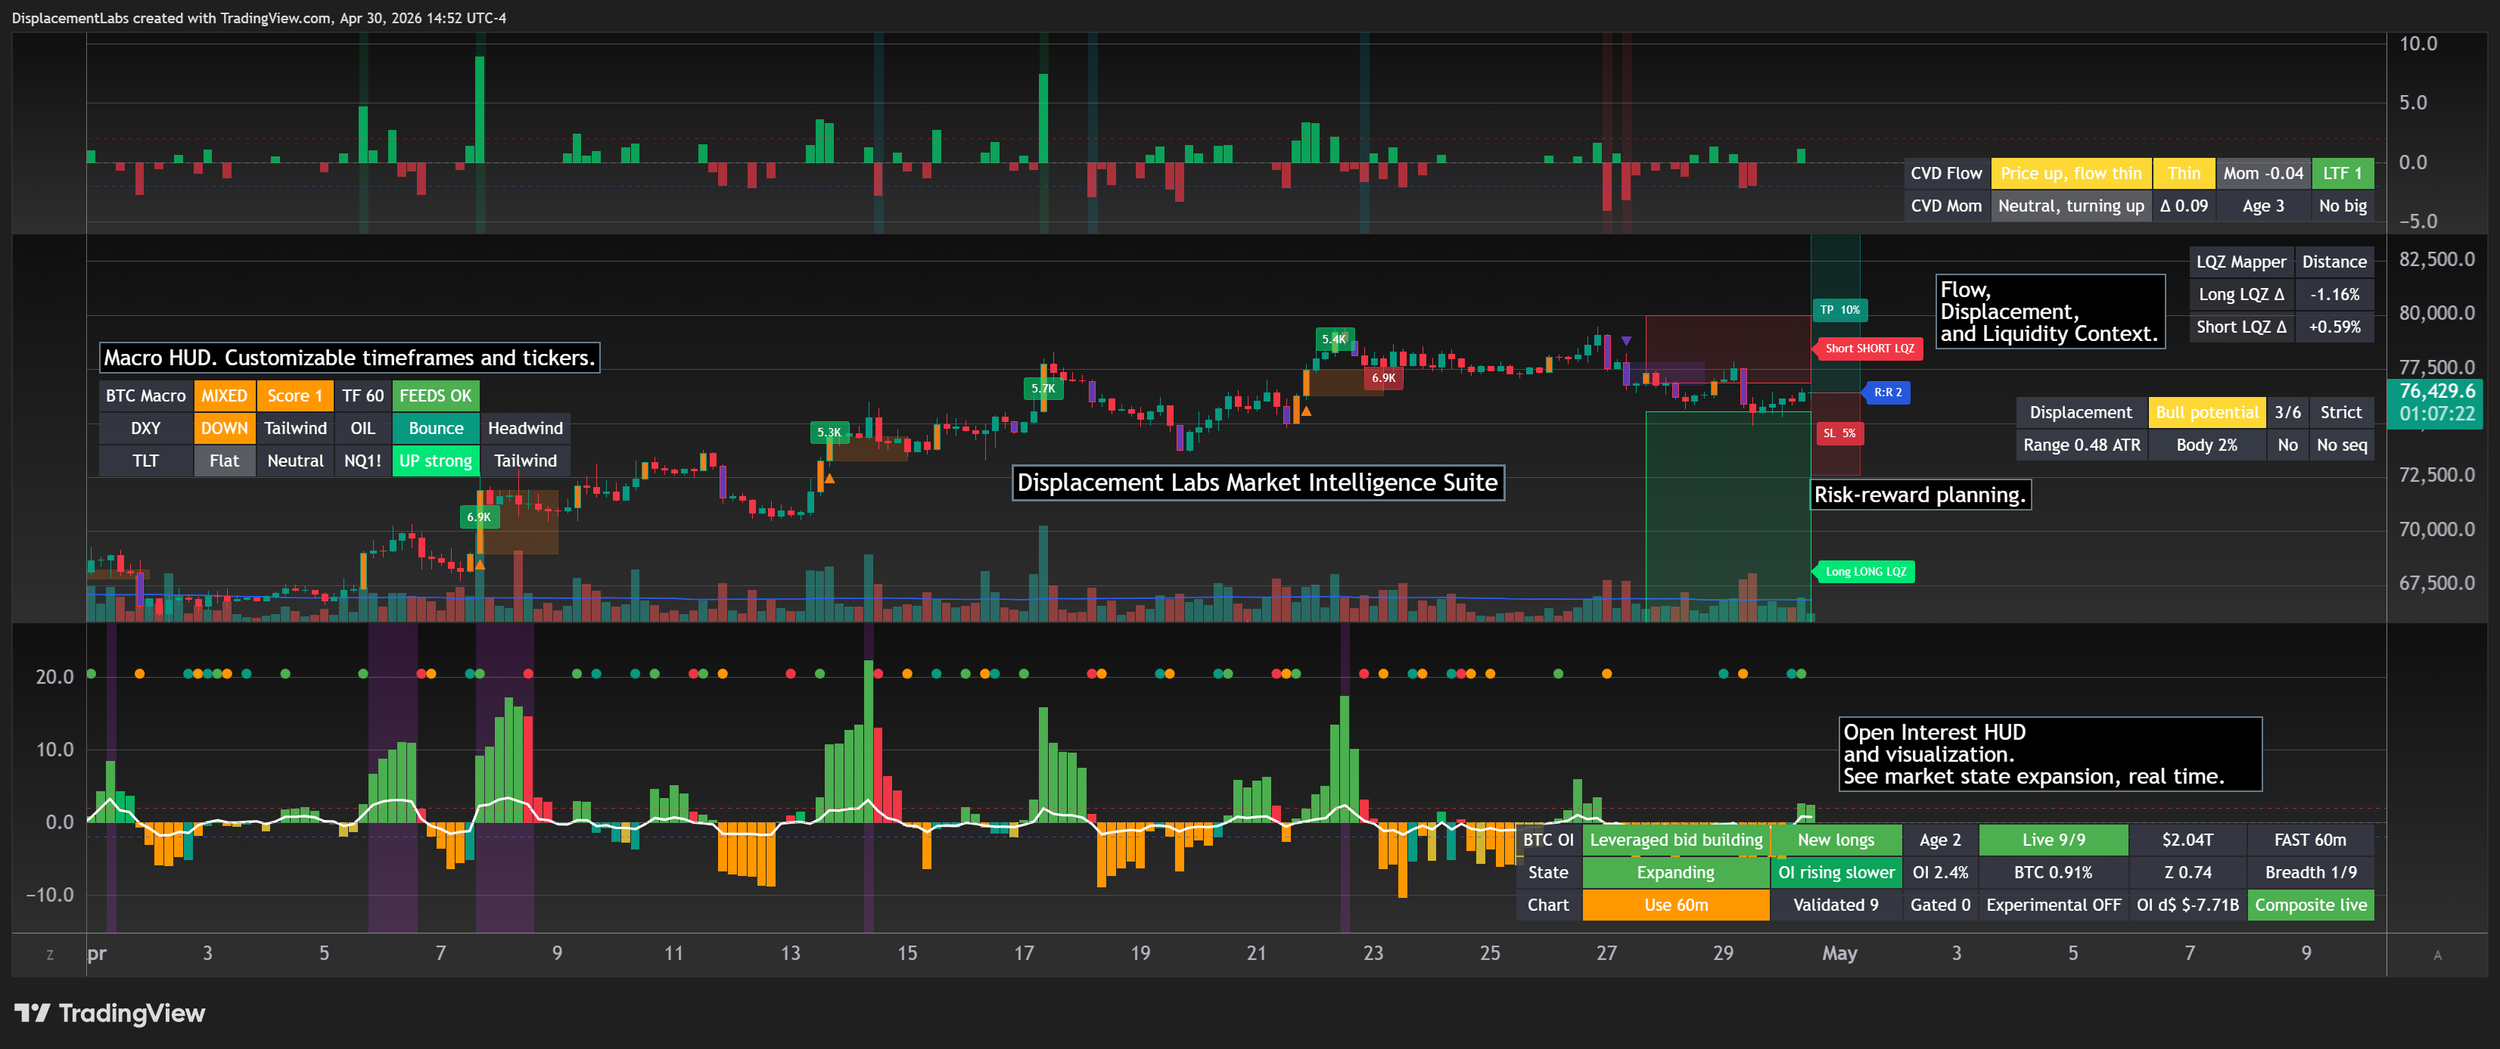Click the 'Range 0.48 ATR' cell
The image size is (2500, 1049).
(x=2082, y=445)
